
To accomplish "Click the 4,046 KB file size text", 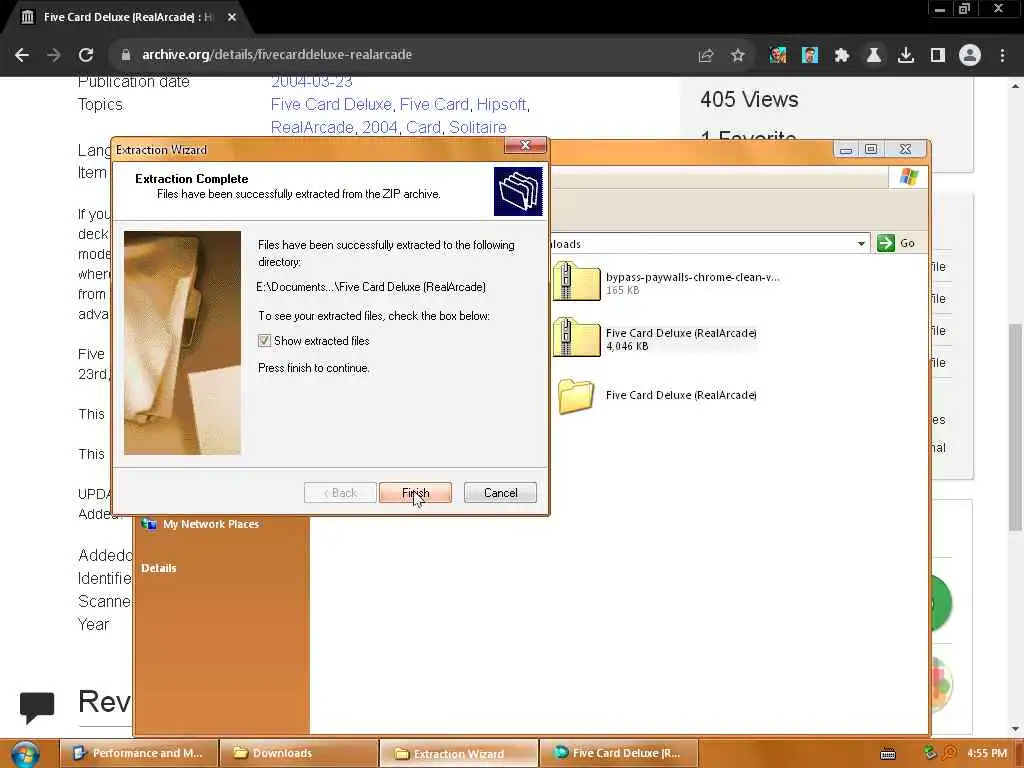I will coord(627,346).
